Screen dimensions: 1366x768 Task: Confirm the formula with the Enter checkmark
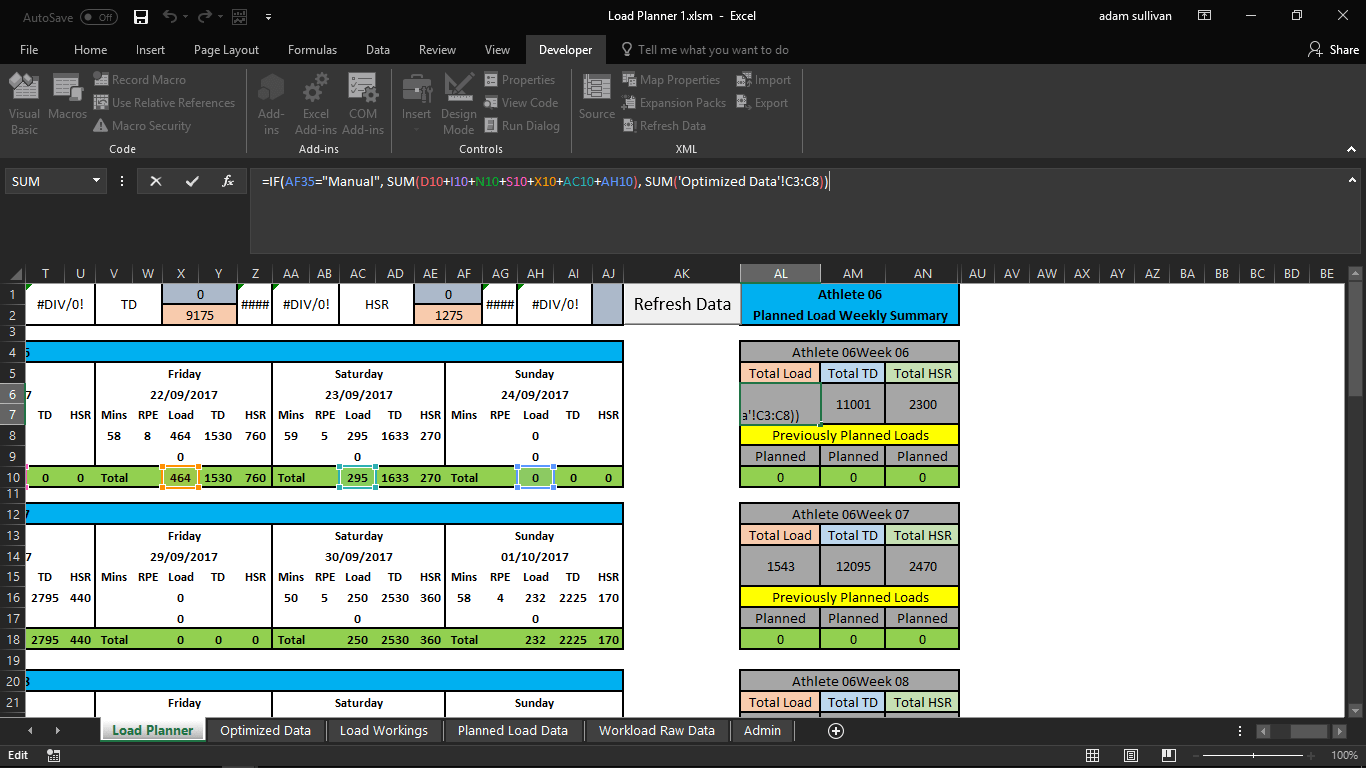coord(194,181)
